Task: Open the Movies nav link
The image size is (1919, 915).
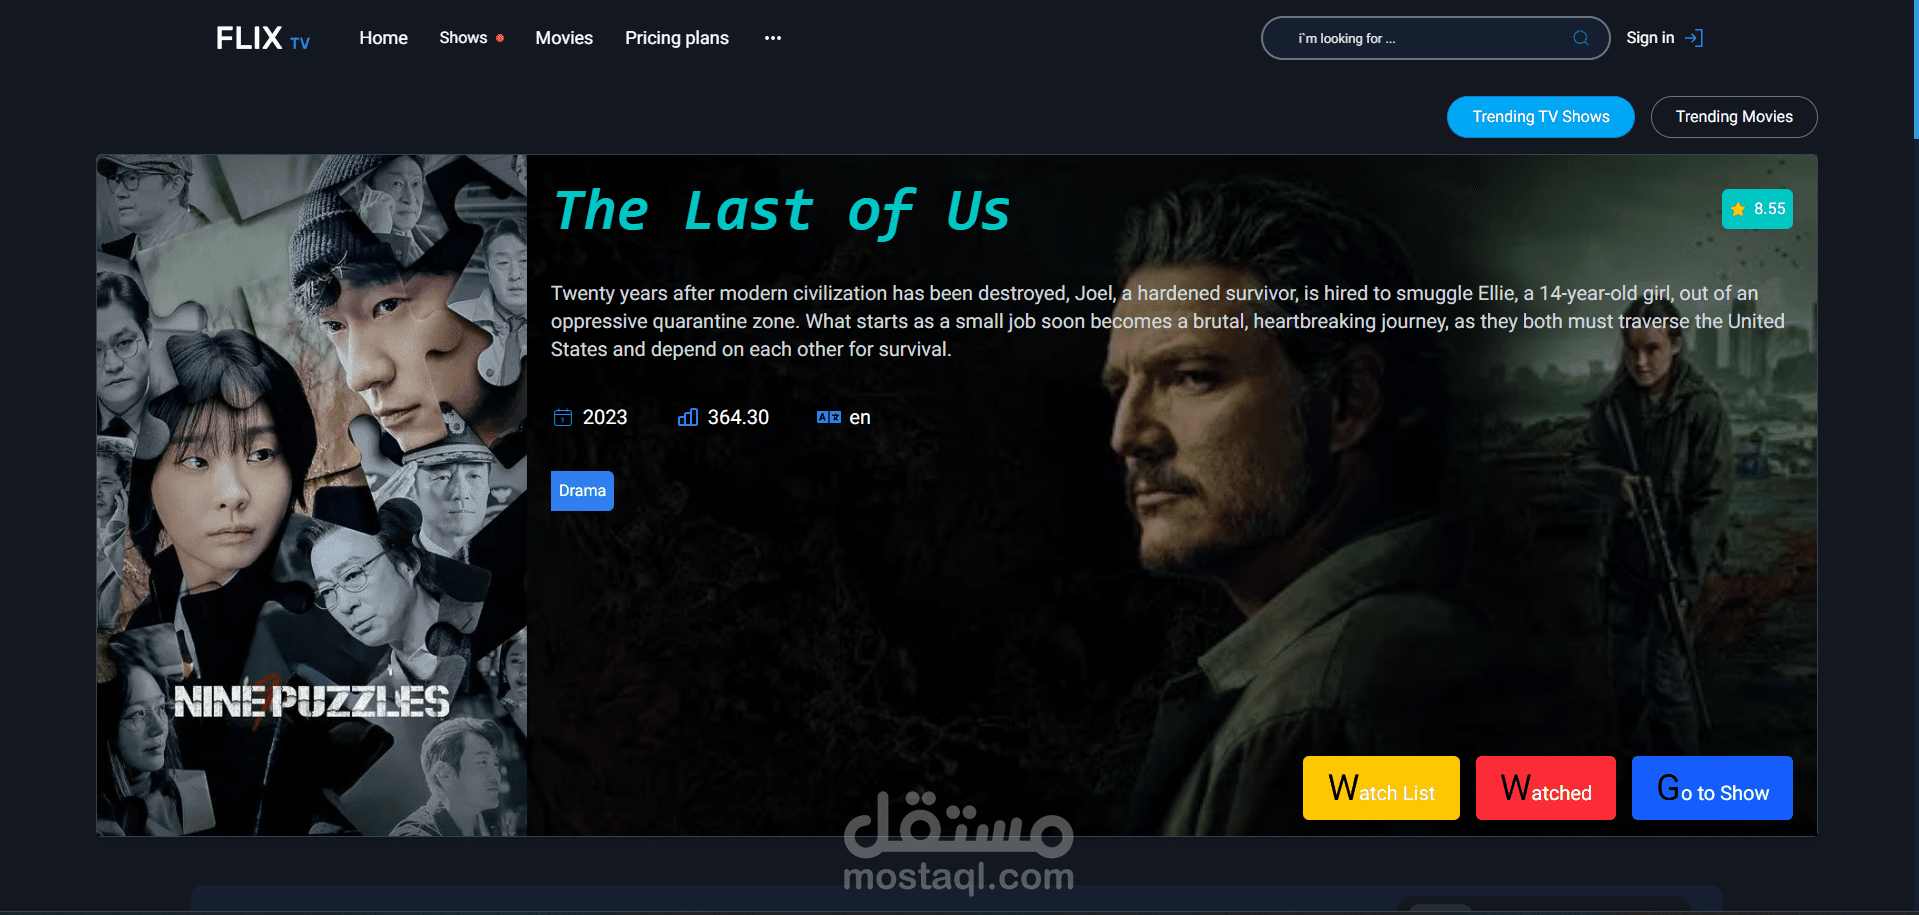Action: (x=564, y=38)
